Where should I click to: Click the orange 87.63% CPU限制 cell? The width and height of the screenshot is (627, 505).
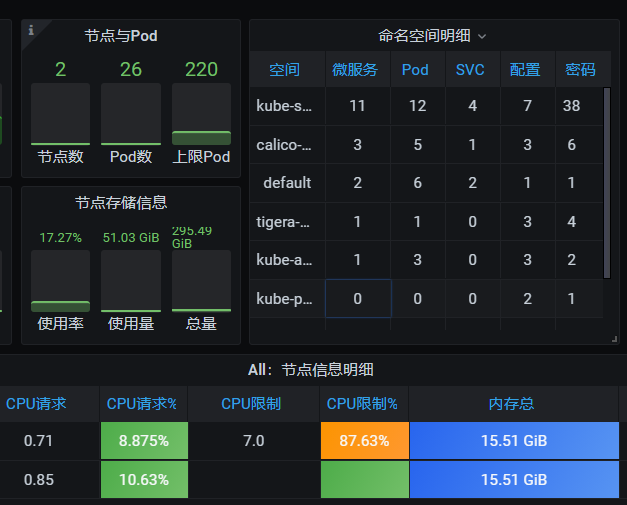tap(364, 441)
